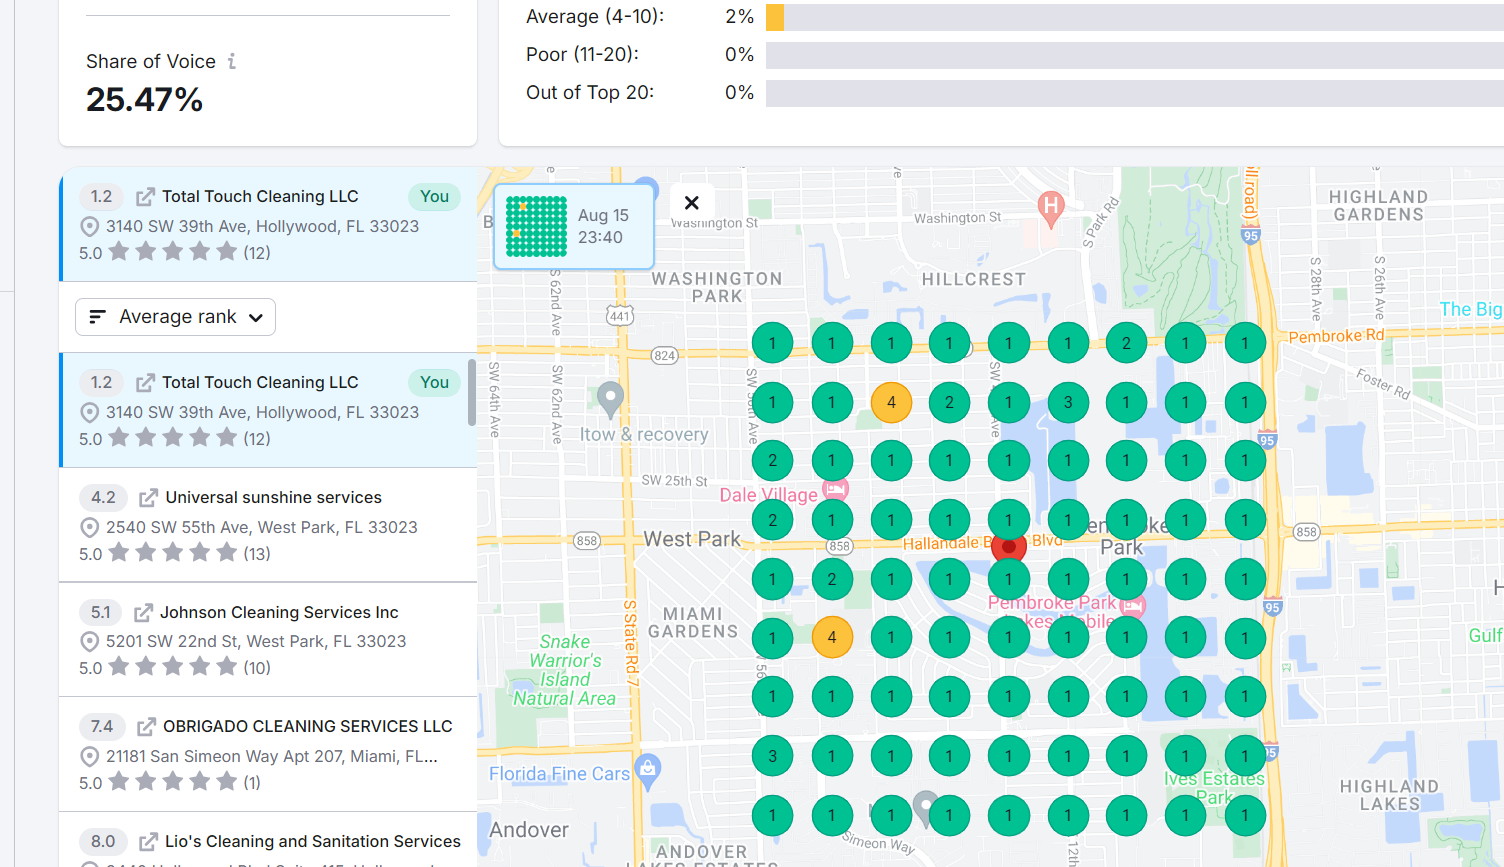Click the Florida Fine Cars map marker
This screenshot has height=867, width=1504.
click(648, 768)
